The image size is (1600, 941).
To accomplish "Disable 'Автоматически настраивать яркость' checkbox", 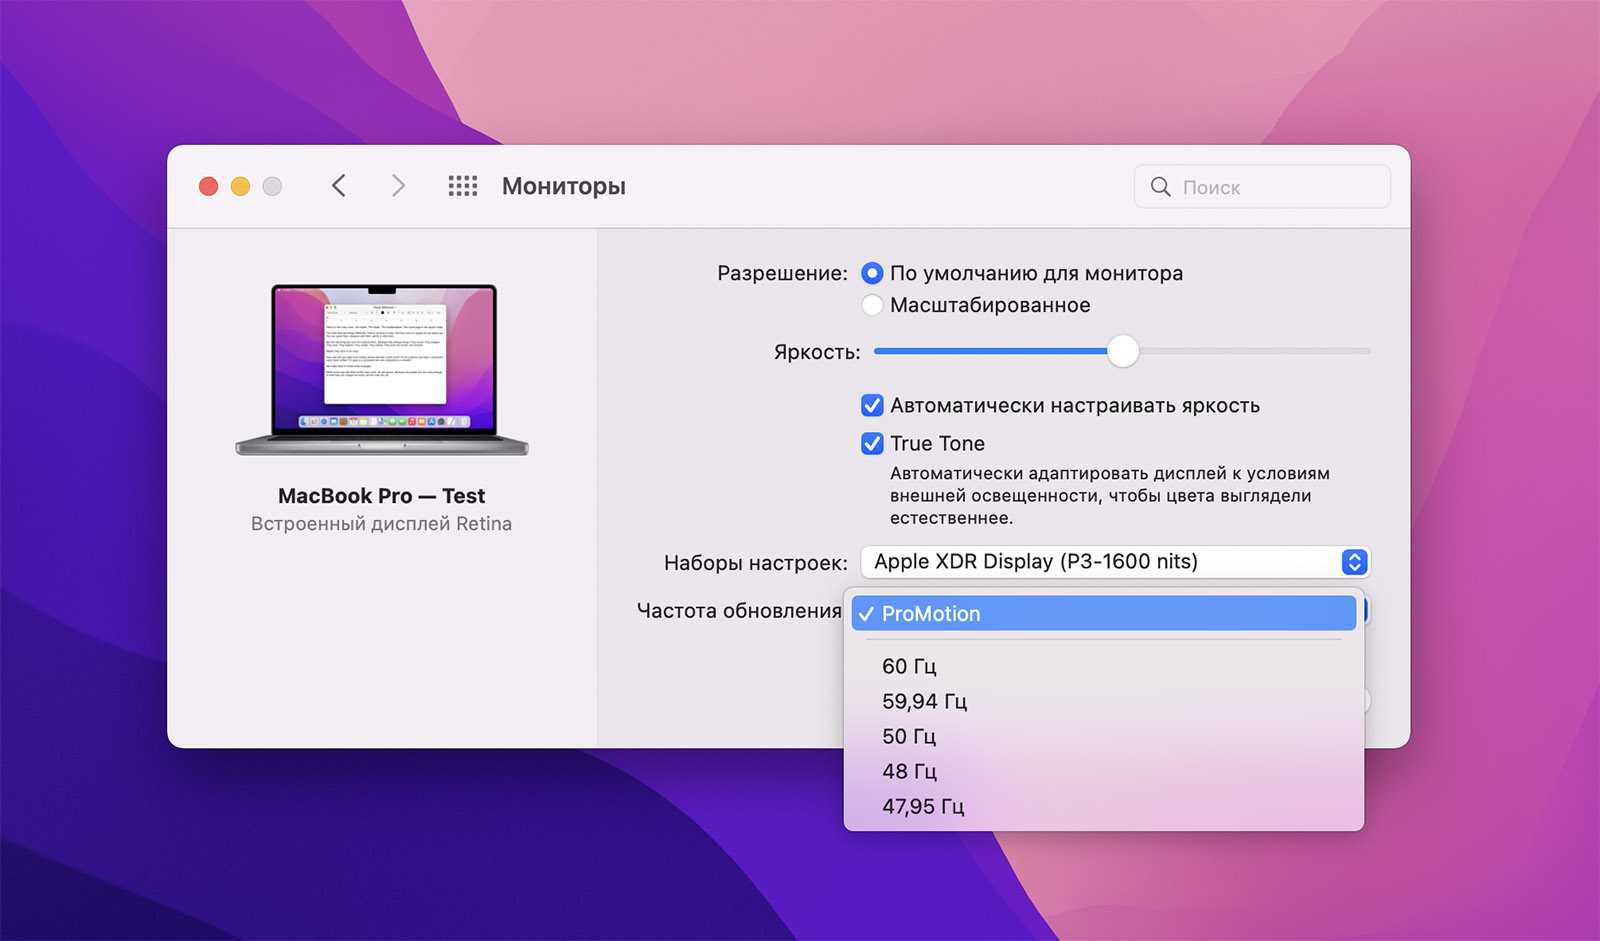I will click(872, 405).
